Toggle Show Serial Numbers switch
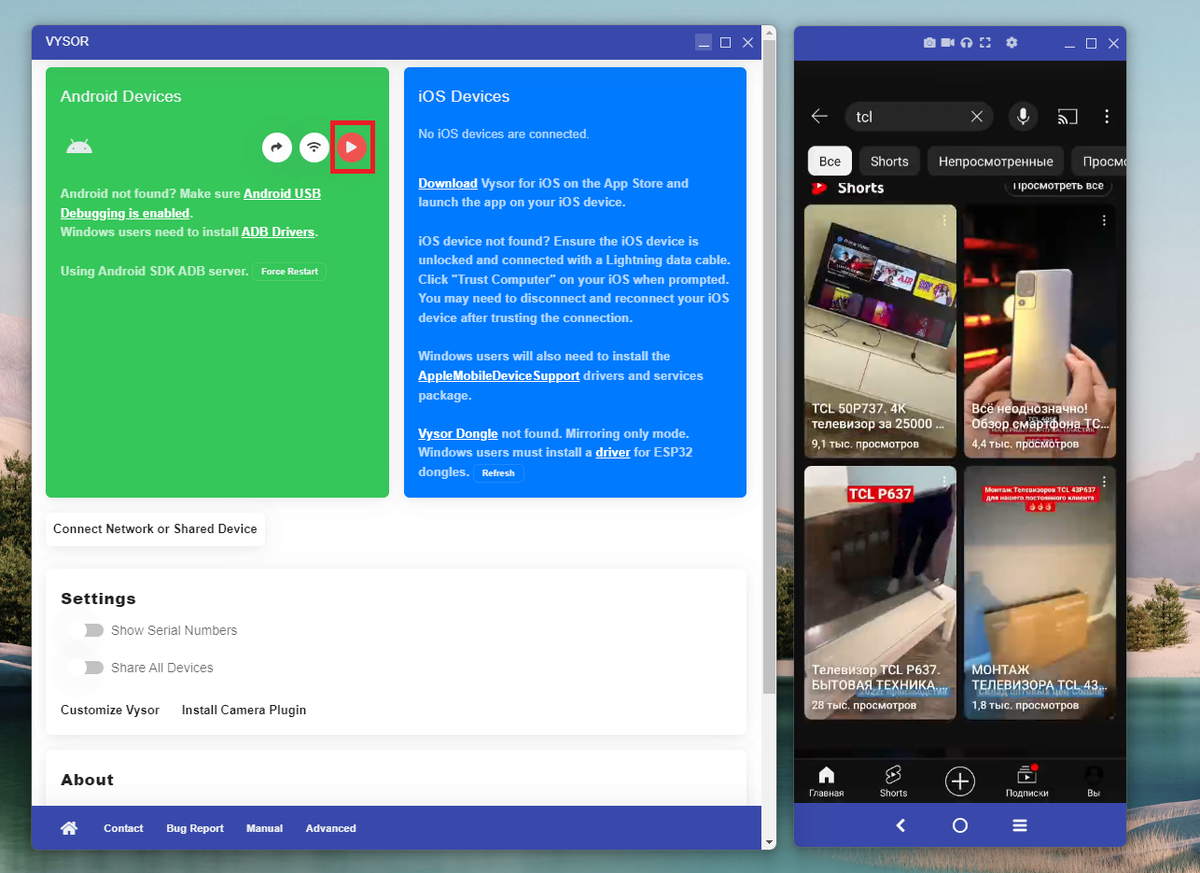This screenshot has height=873, width=1200. (87, 630)
